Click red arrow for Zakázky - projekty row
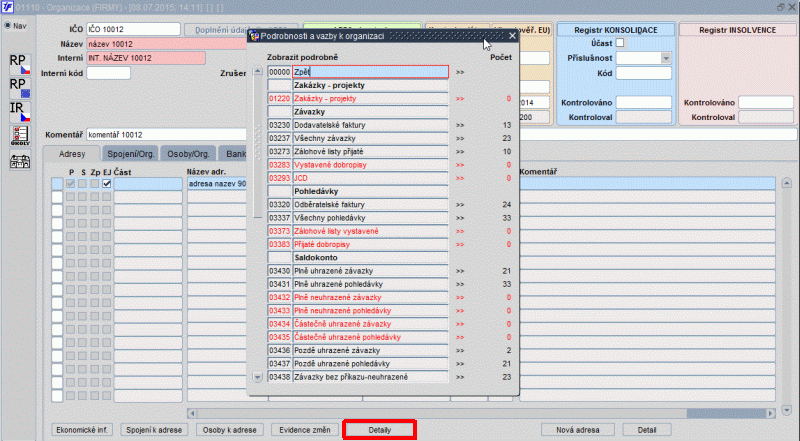Image resolution: width=800 pixels, height=441 pixels. (x=460, y=99)
